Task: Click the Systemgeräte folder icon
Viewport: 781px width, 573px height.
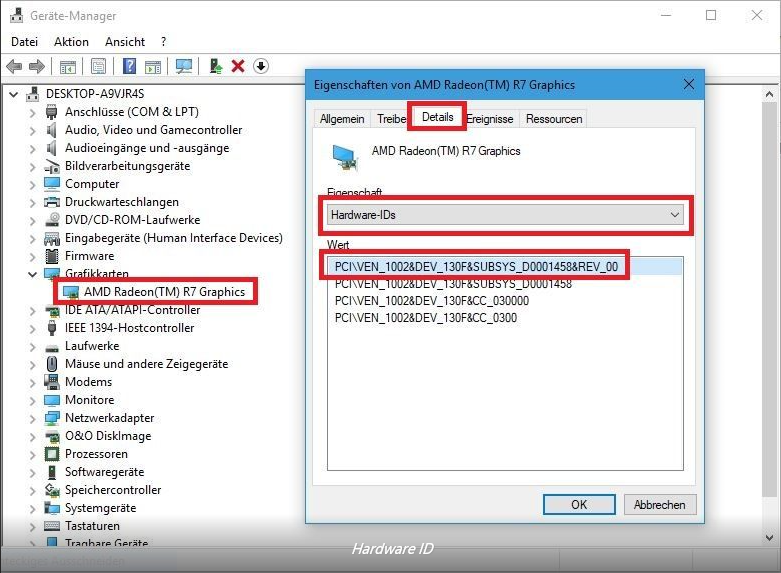Action: [x=52, y=508]
